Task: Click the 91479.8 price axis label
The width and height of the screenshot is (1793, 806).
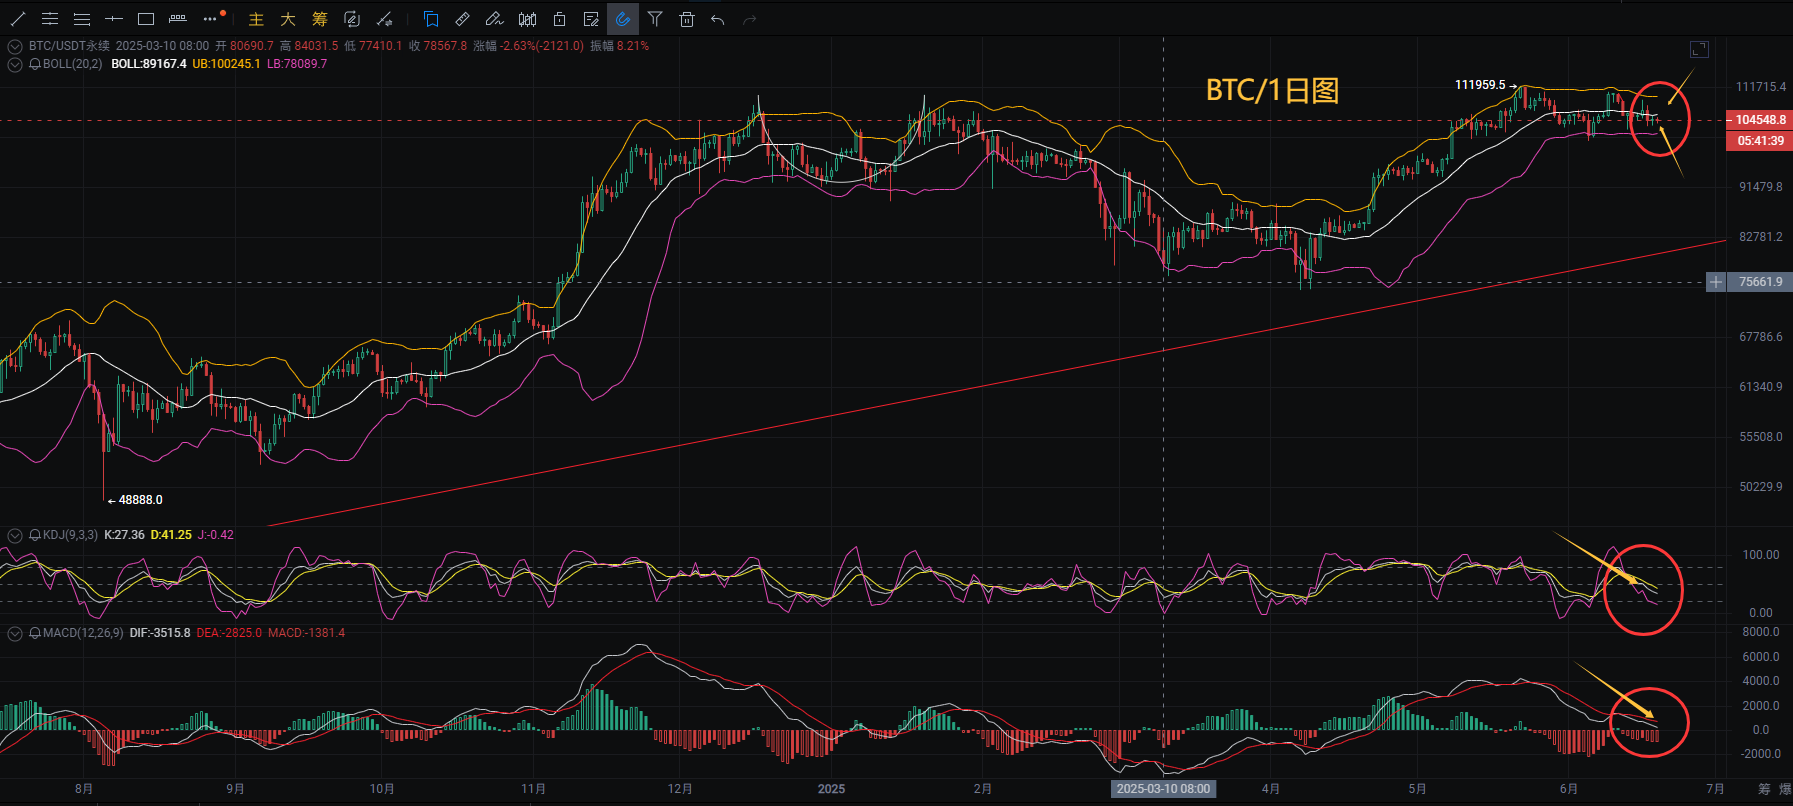Action: [1760, 187]
